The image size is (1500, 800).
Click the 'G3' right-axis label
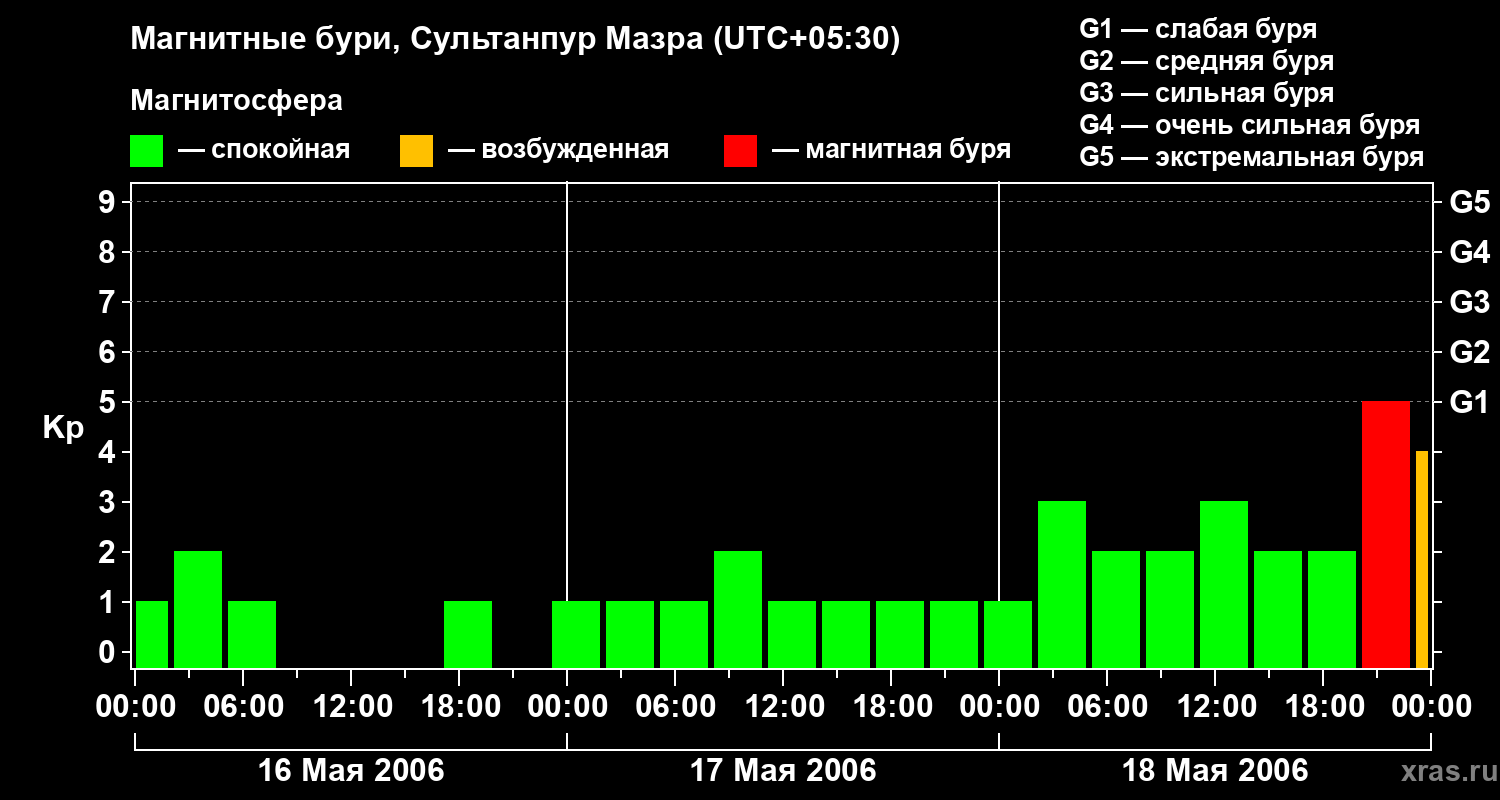tap(1470, 302)
